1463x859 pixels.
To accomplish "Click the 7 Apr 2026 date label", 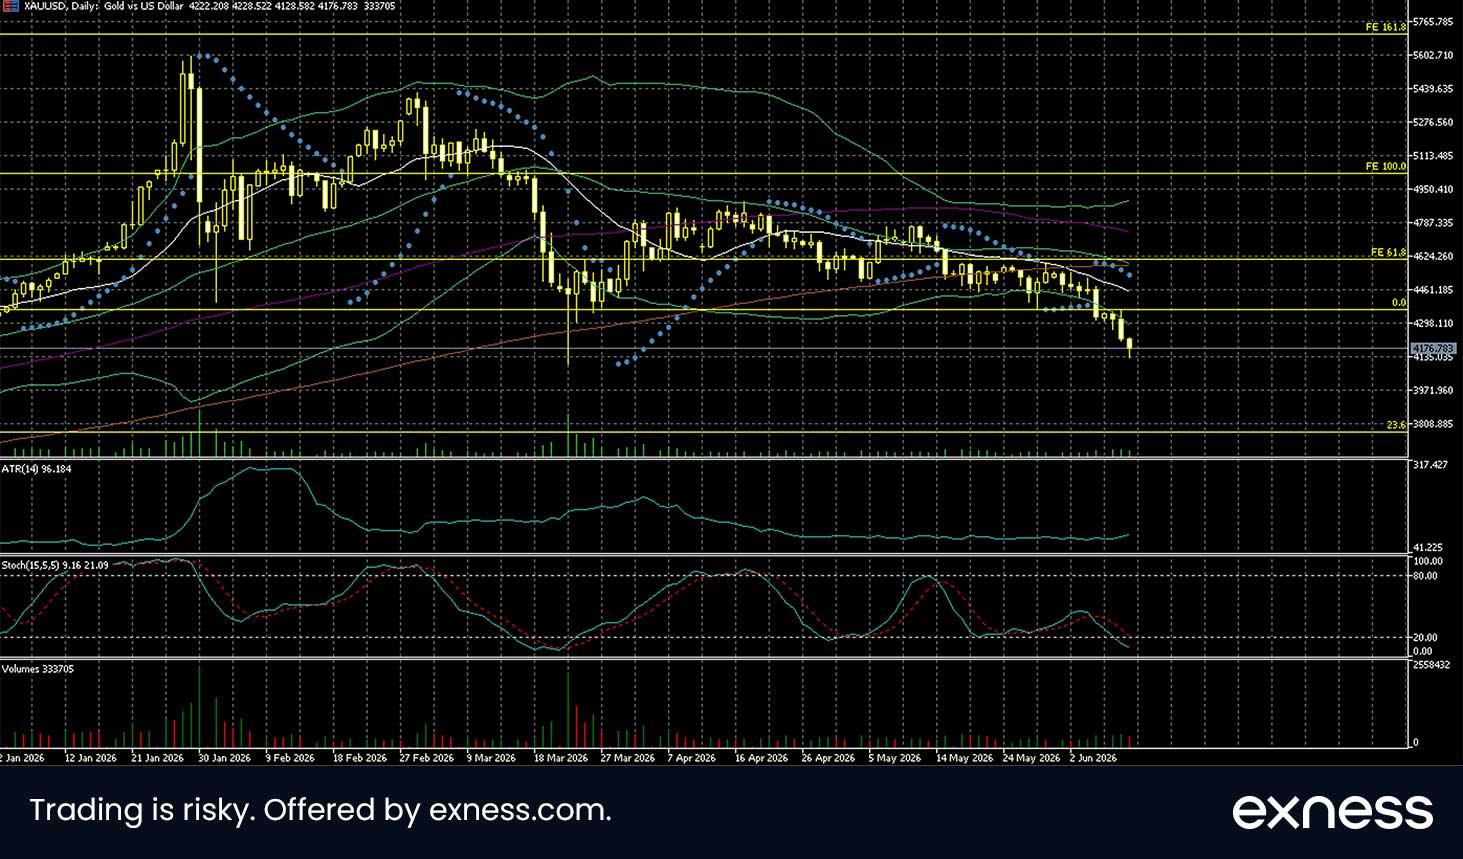I will click(692, 758).
